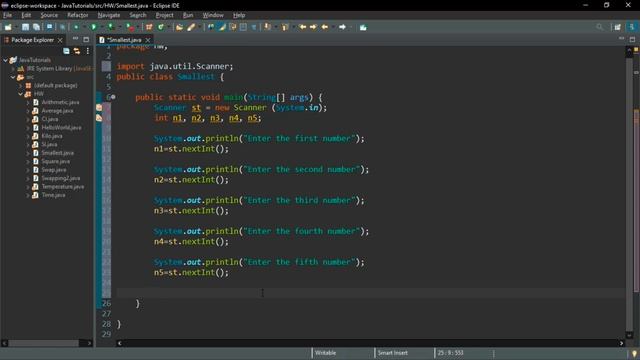
Task: Expand the Smallest.java tree node
Action: click(x=28, y=153)
